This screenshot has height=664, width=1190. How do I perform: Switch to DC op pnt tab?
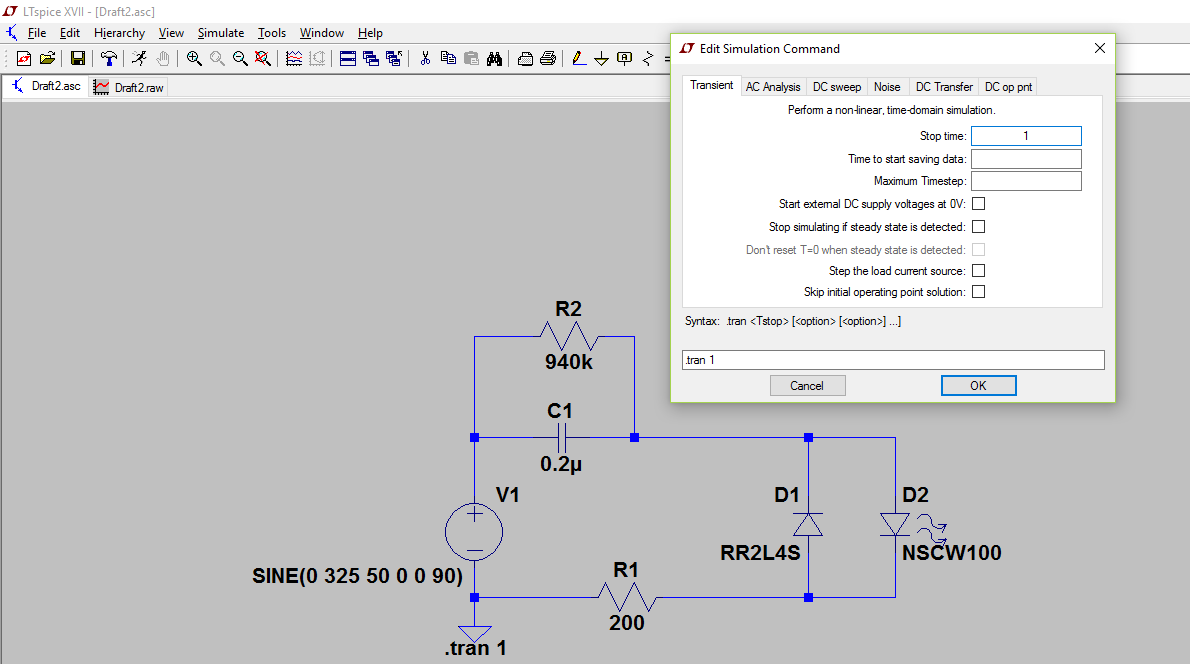[1008, 87]
